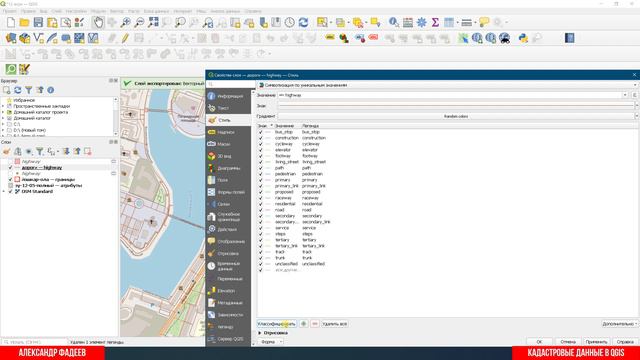The image size is (640, 360).
Task: Switch to the Маски tab
Action: tap(229, 144)
